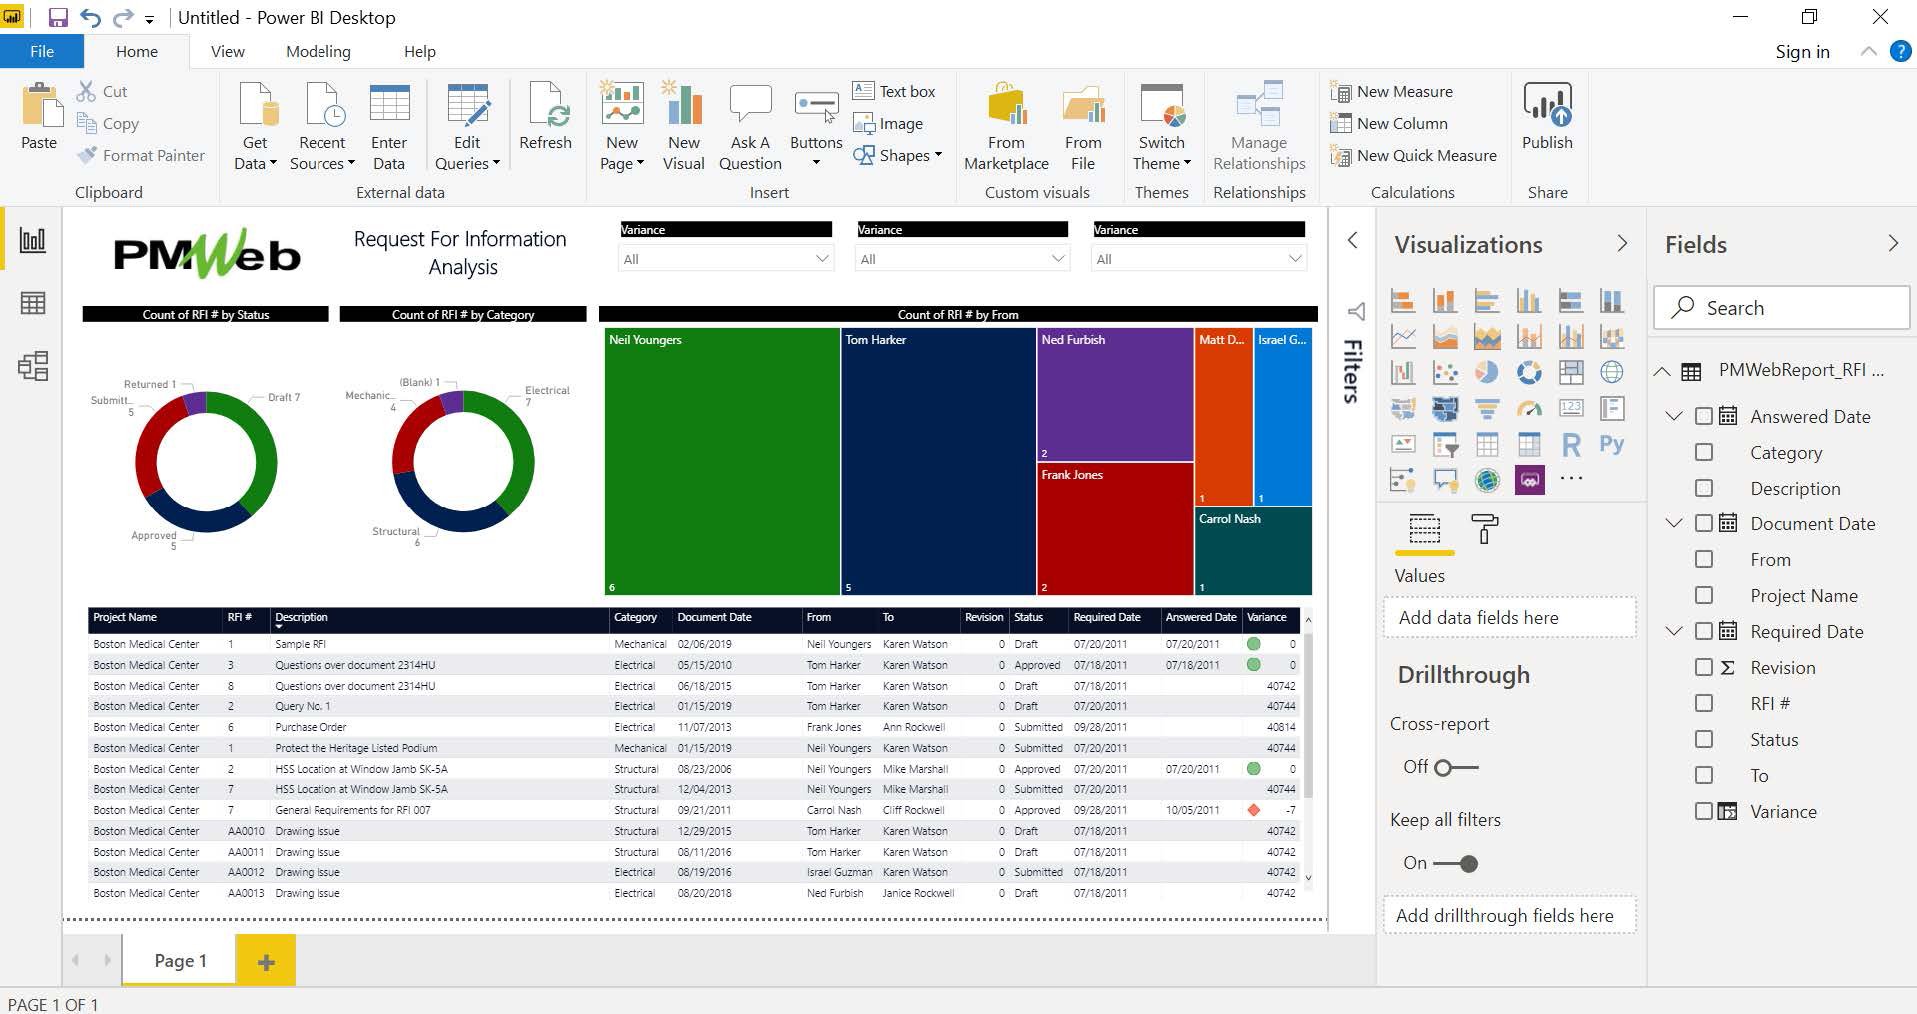Expand the Filters pane arrow

click(1352, 240)
